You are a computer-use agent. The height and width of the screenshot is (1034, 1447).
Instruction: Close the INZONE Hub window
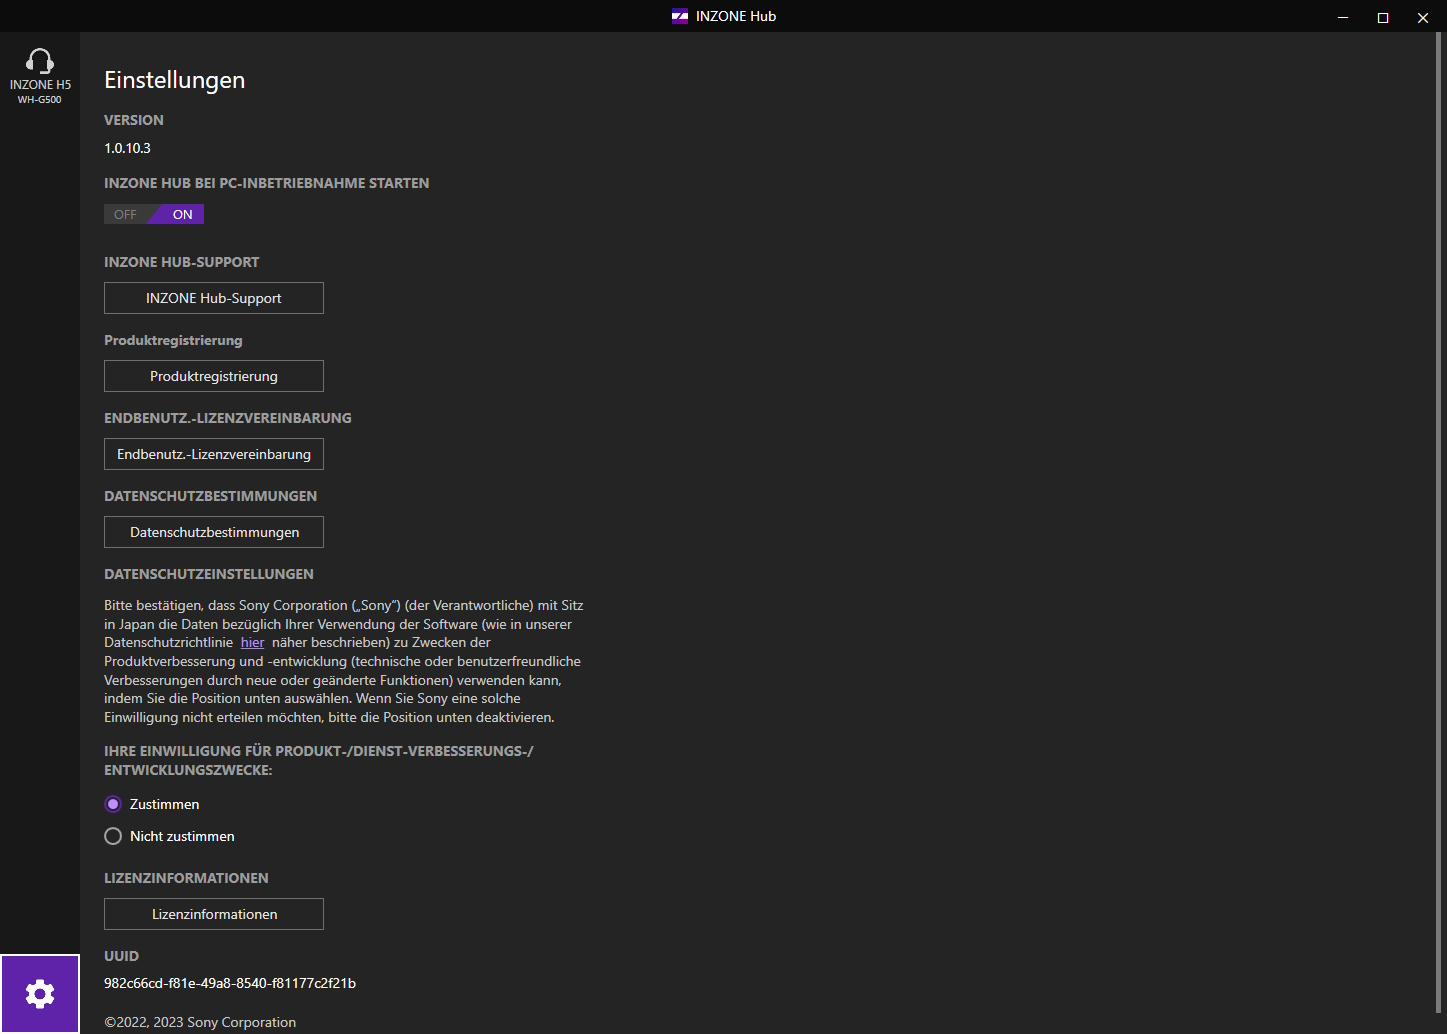(x=1423, y=17)
